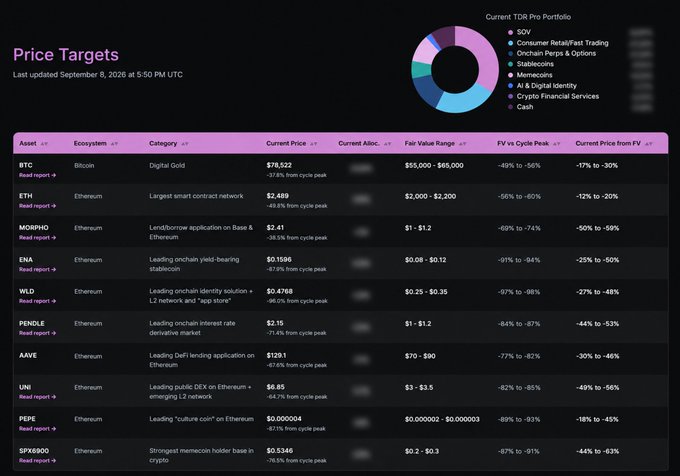Click Onchain Perps & Options legend label
The height and width of the screenshot is (476, 680).
[556, 53]
